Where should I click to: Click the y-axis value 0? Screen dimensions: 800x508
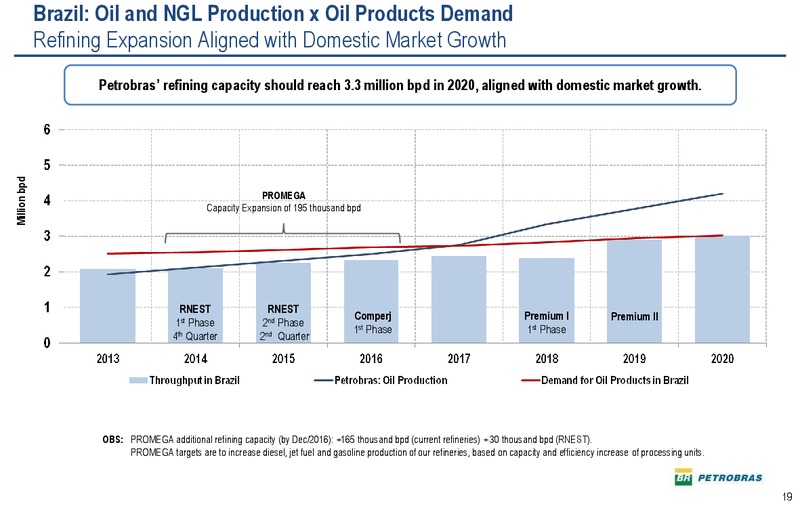pyautogui.click(x=47, y=343)
